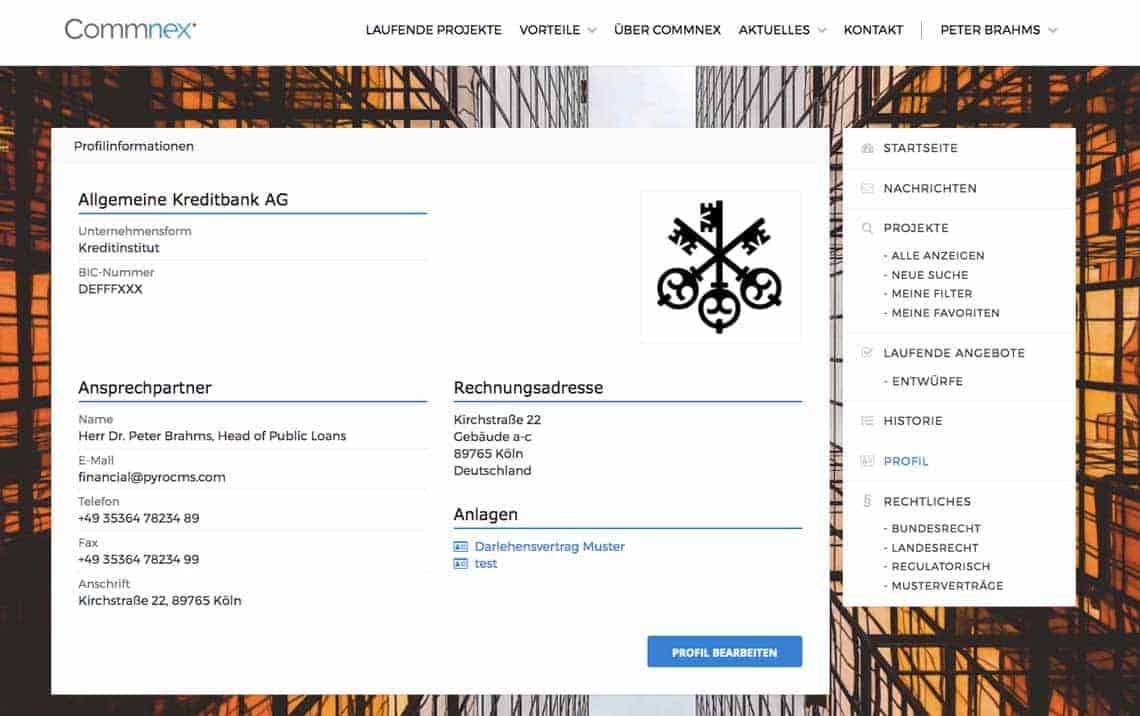Open Nachrichten in sidebar
Viewport: 1140px width, 716px height.
click(x=930, y=188)
